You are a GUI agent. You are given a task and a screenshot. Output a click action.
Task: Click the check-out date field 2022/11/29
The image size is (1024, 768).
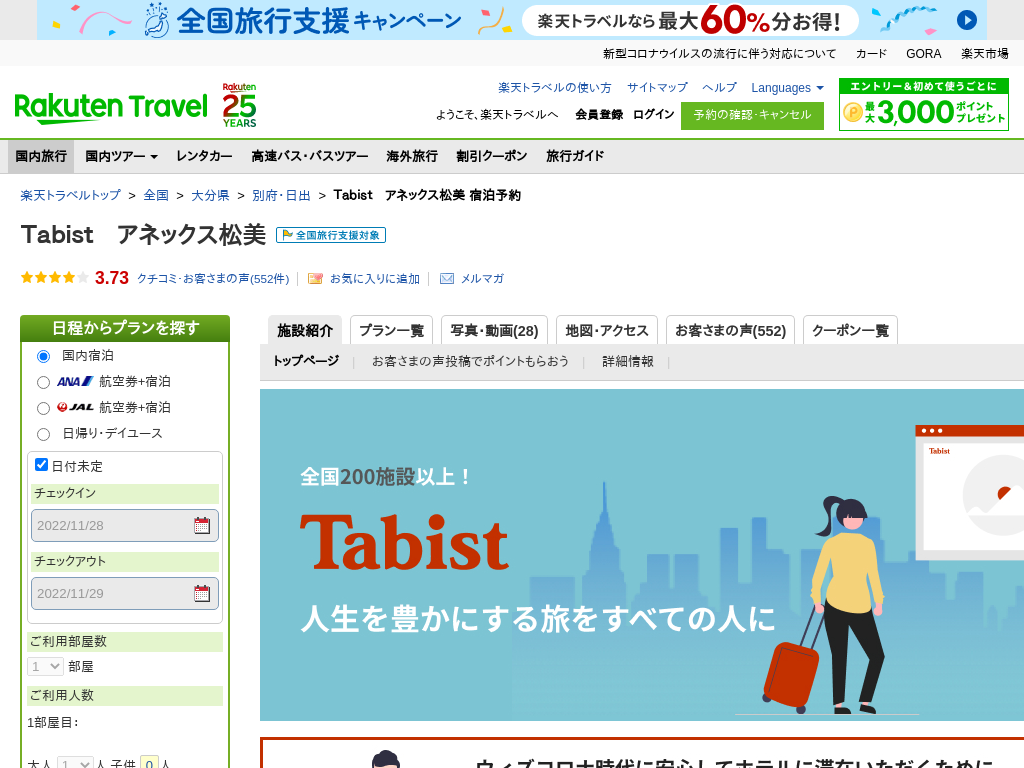[x=125, y=594]
